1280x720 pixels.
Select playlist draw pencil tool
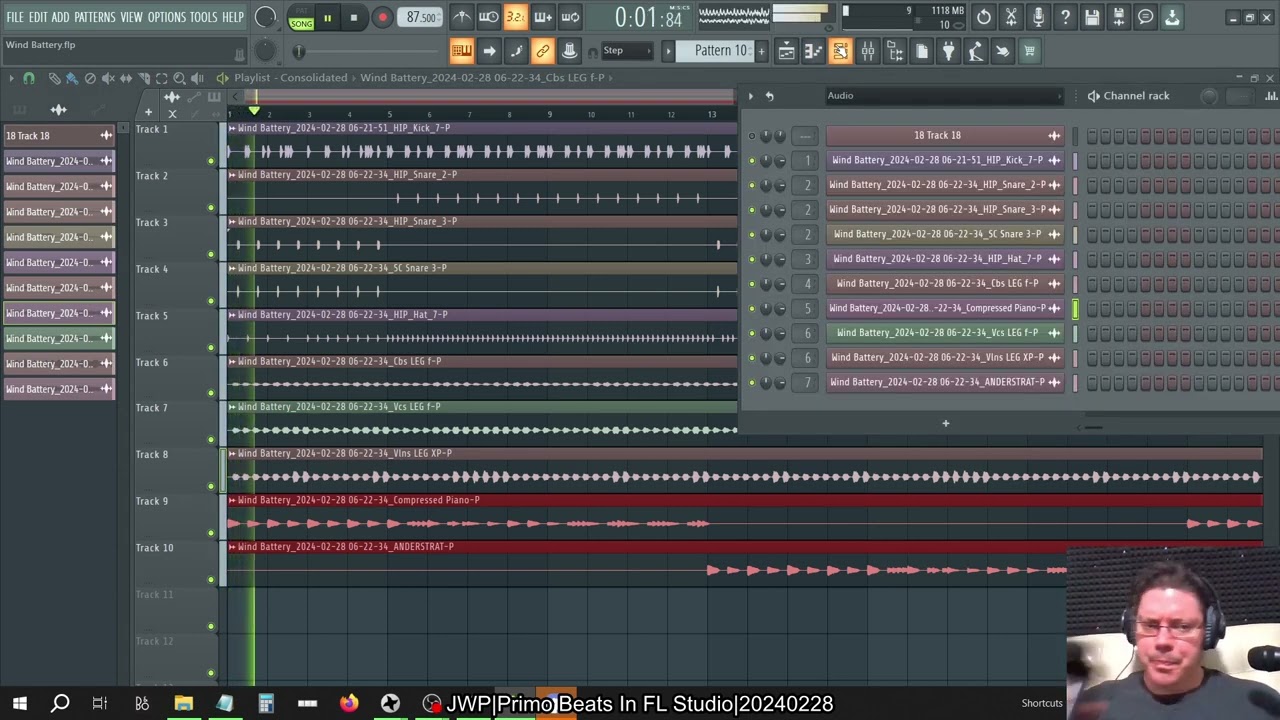click(54, 77)
